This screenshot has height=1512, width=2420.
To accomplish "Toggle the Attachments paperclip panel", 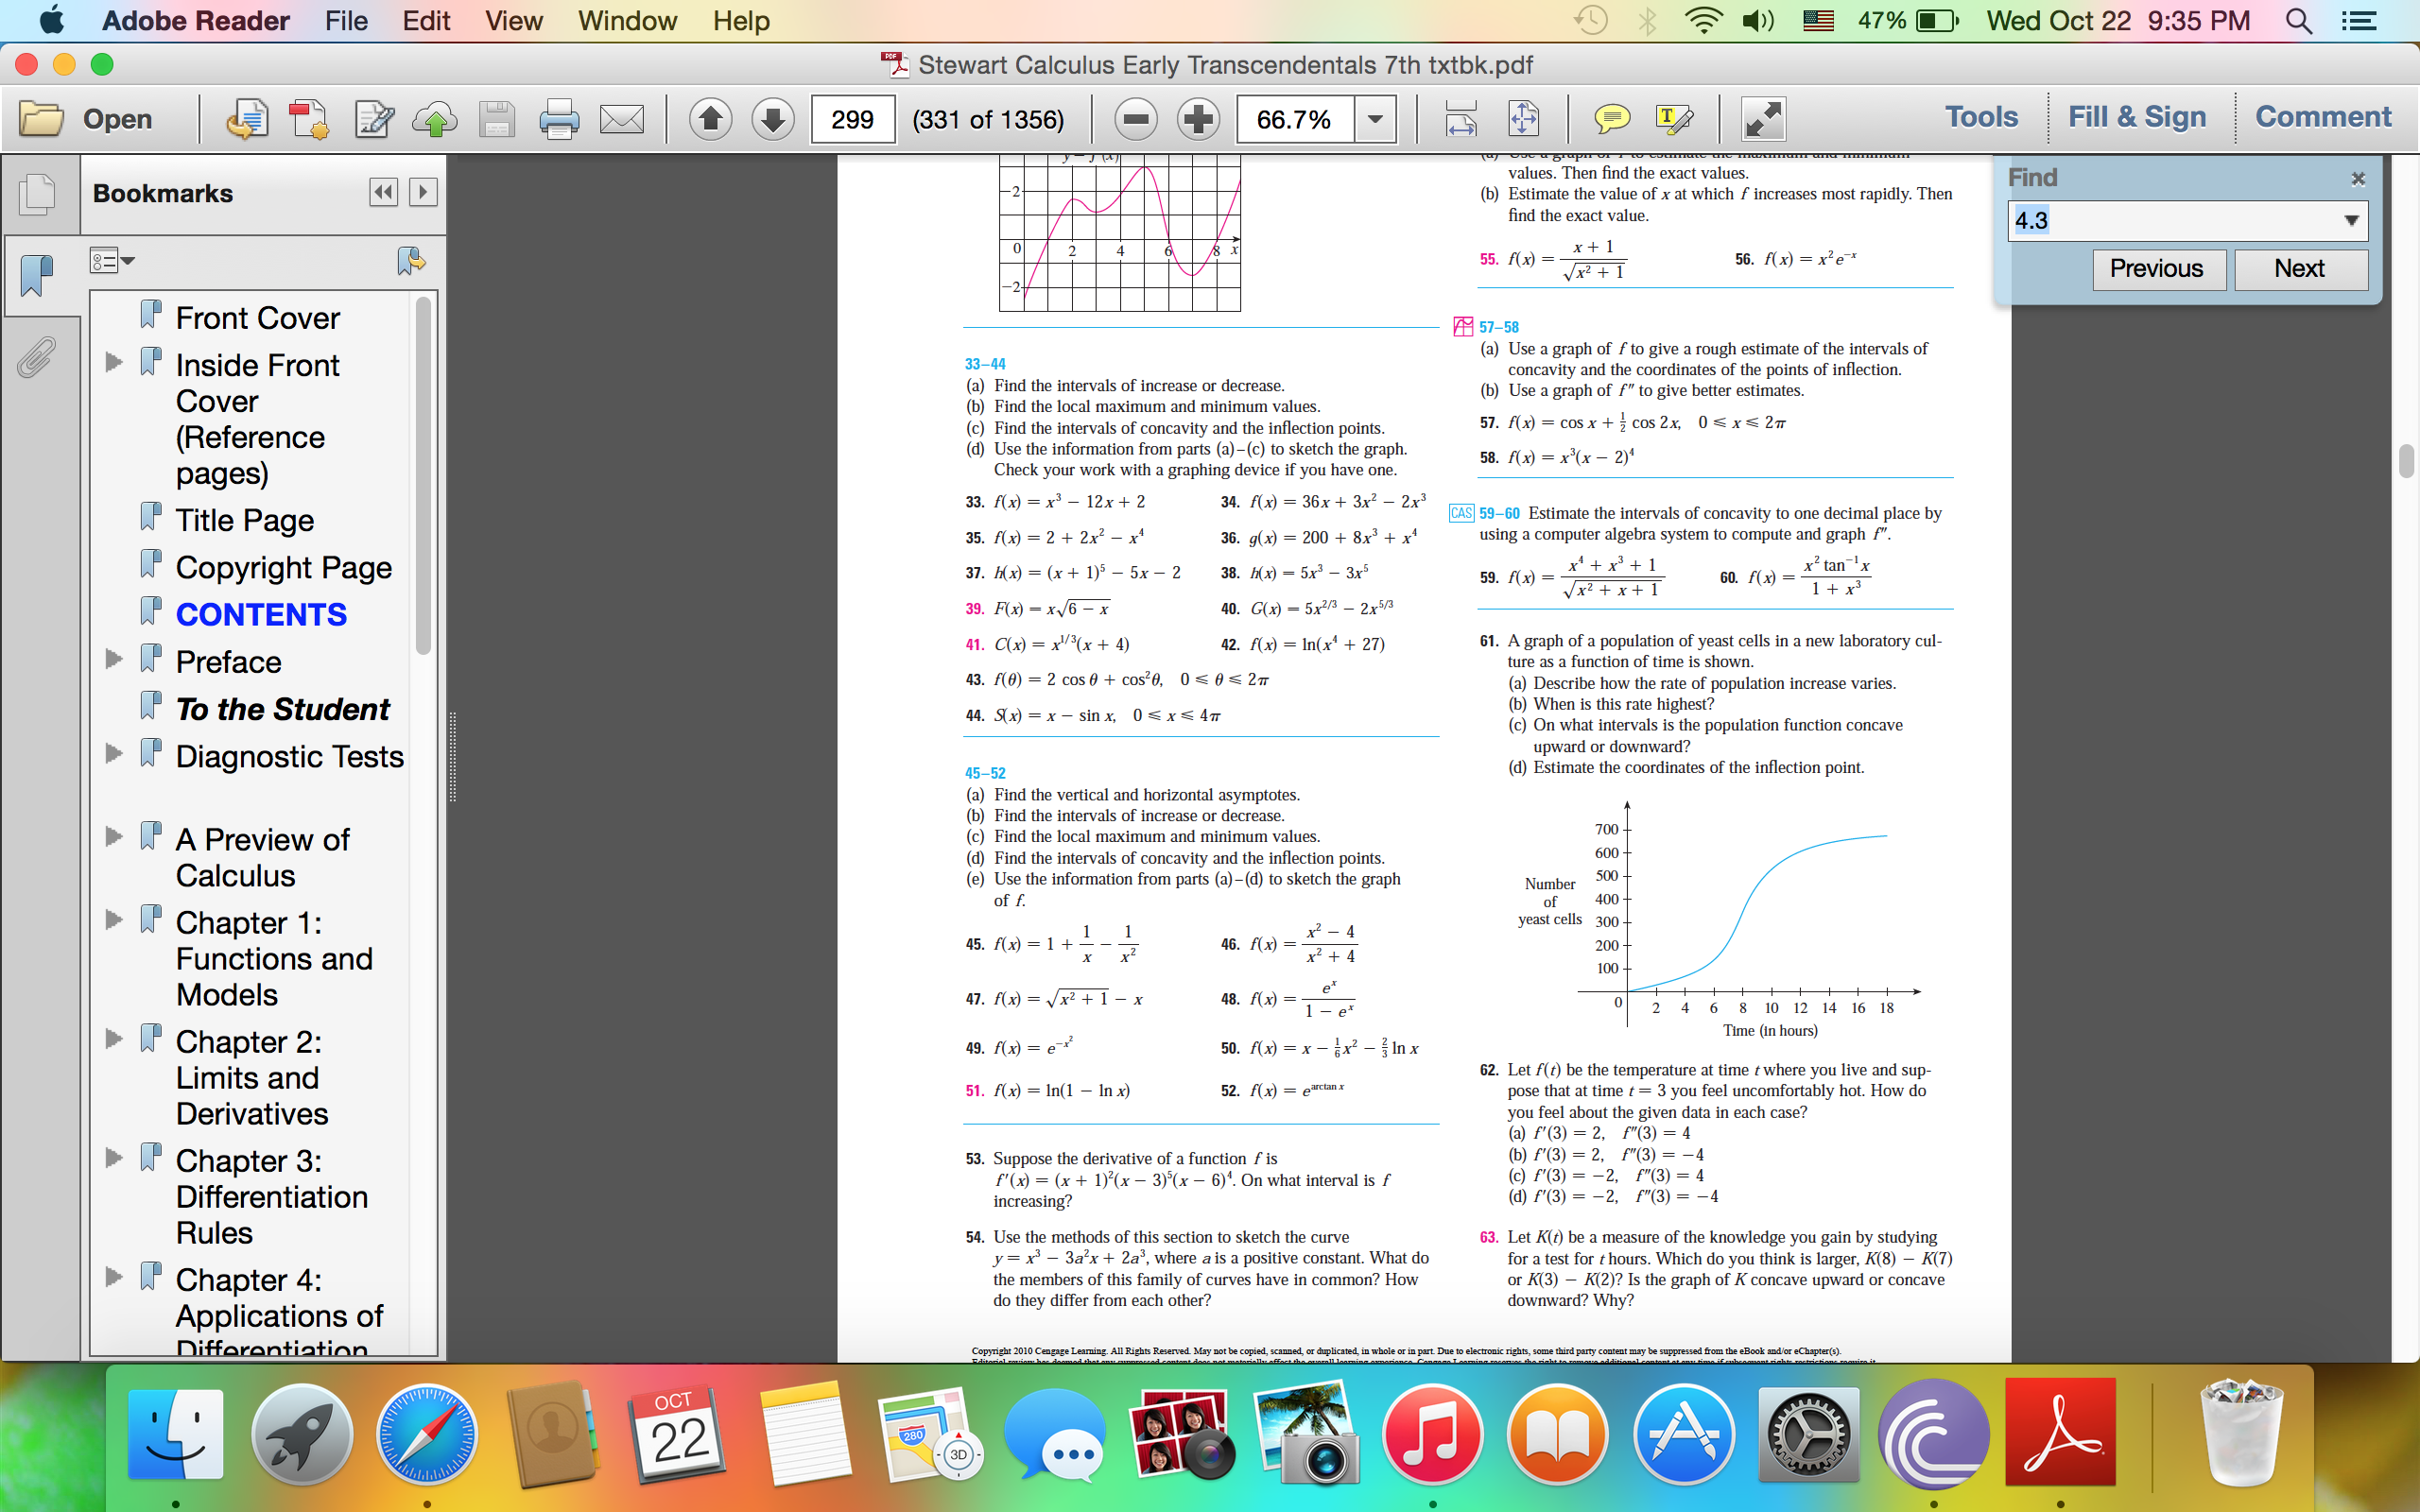I will coord(36,357).
